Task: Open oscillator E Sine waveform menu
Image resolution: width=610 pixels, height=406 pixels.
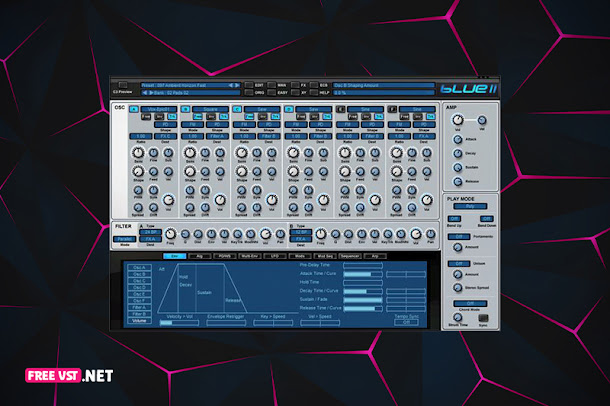Action: point(365,109)
